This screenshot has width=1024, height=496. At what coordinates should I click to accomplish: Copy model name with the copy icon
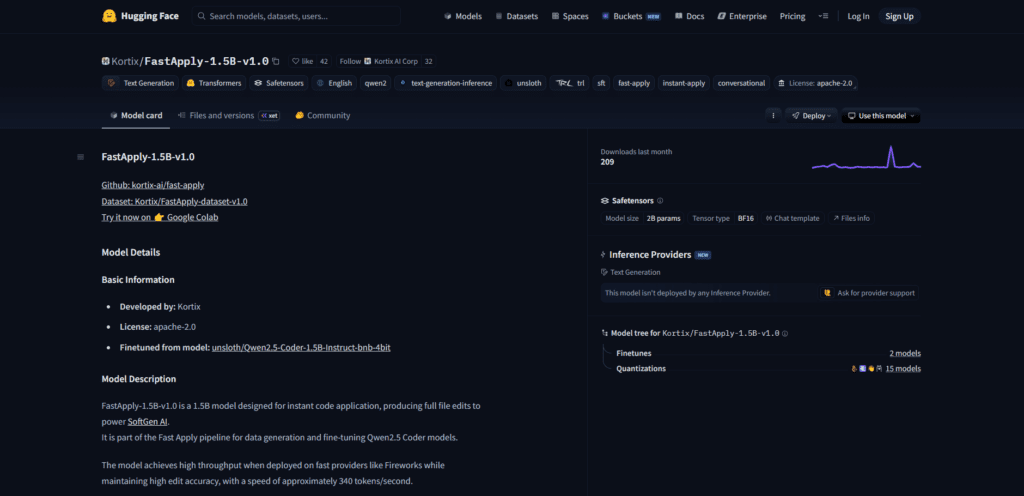[x=276, y=61]
